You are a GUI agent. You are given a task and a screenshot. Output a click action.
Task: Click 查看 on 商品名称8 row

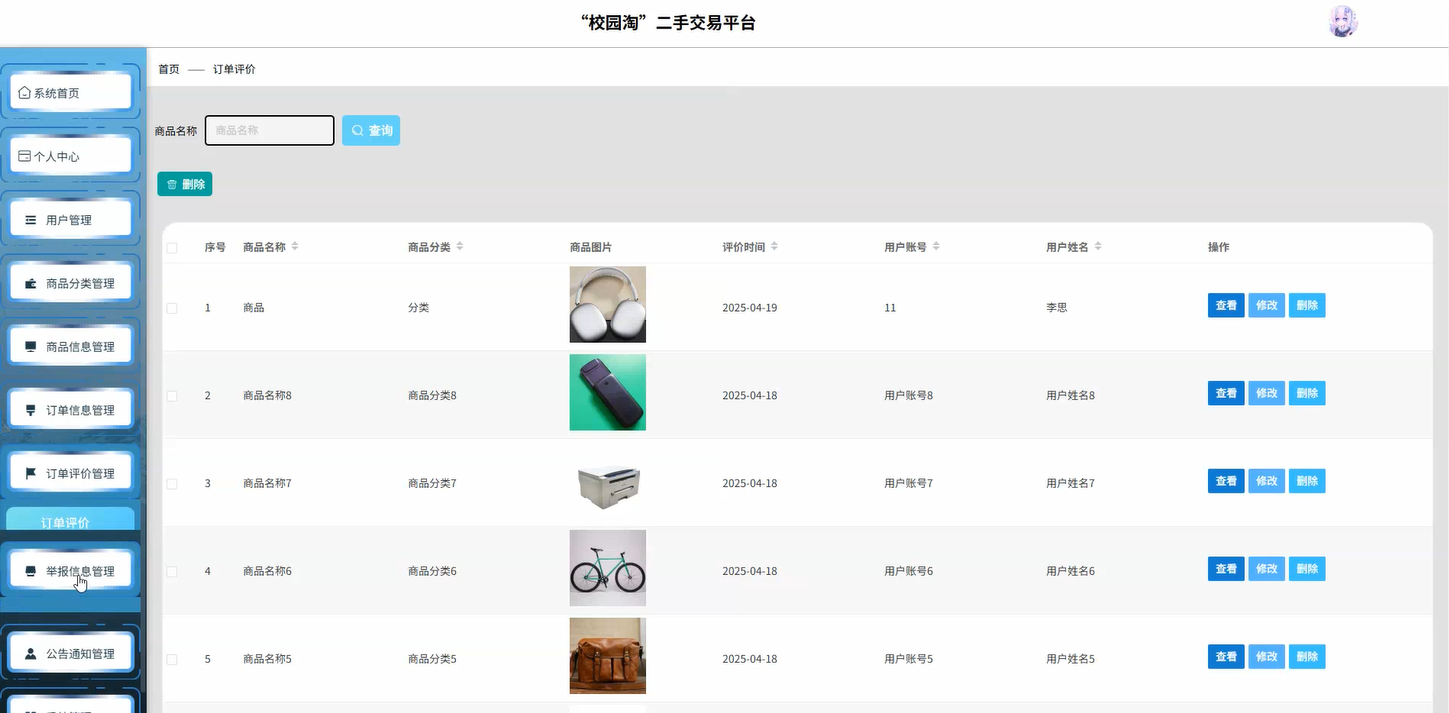(x=1225, y=393)
